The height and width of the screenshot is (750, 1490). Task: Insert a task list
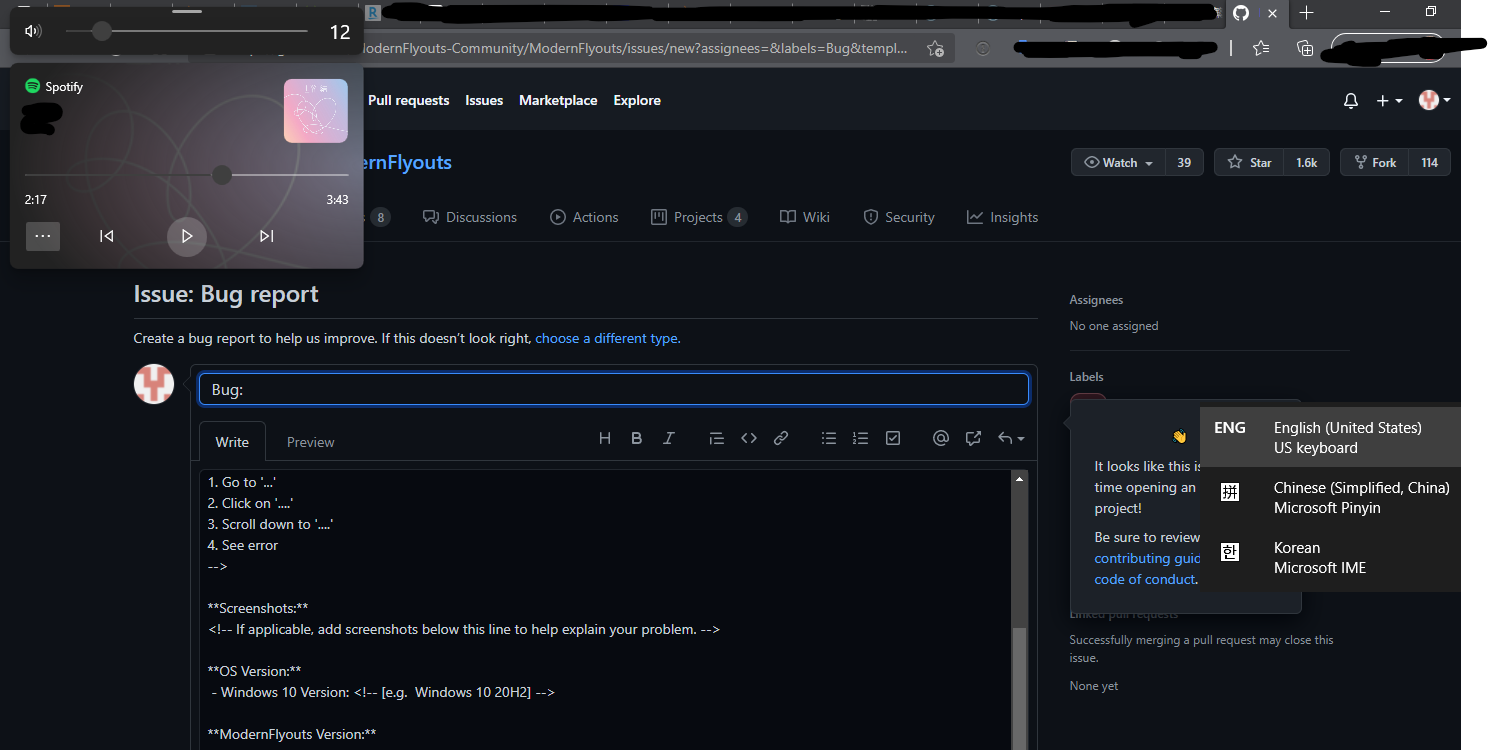[x=892, y=438]
